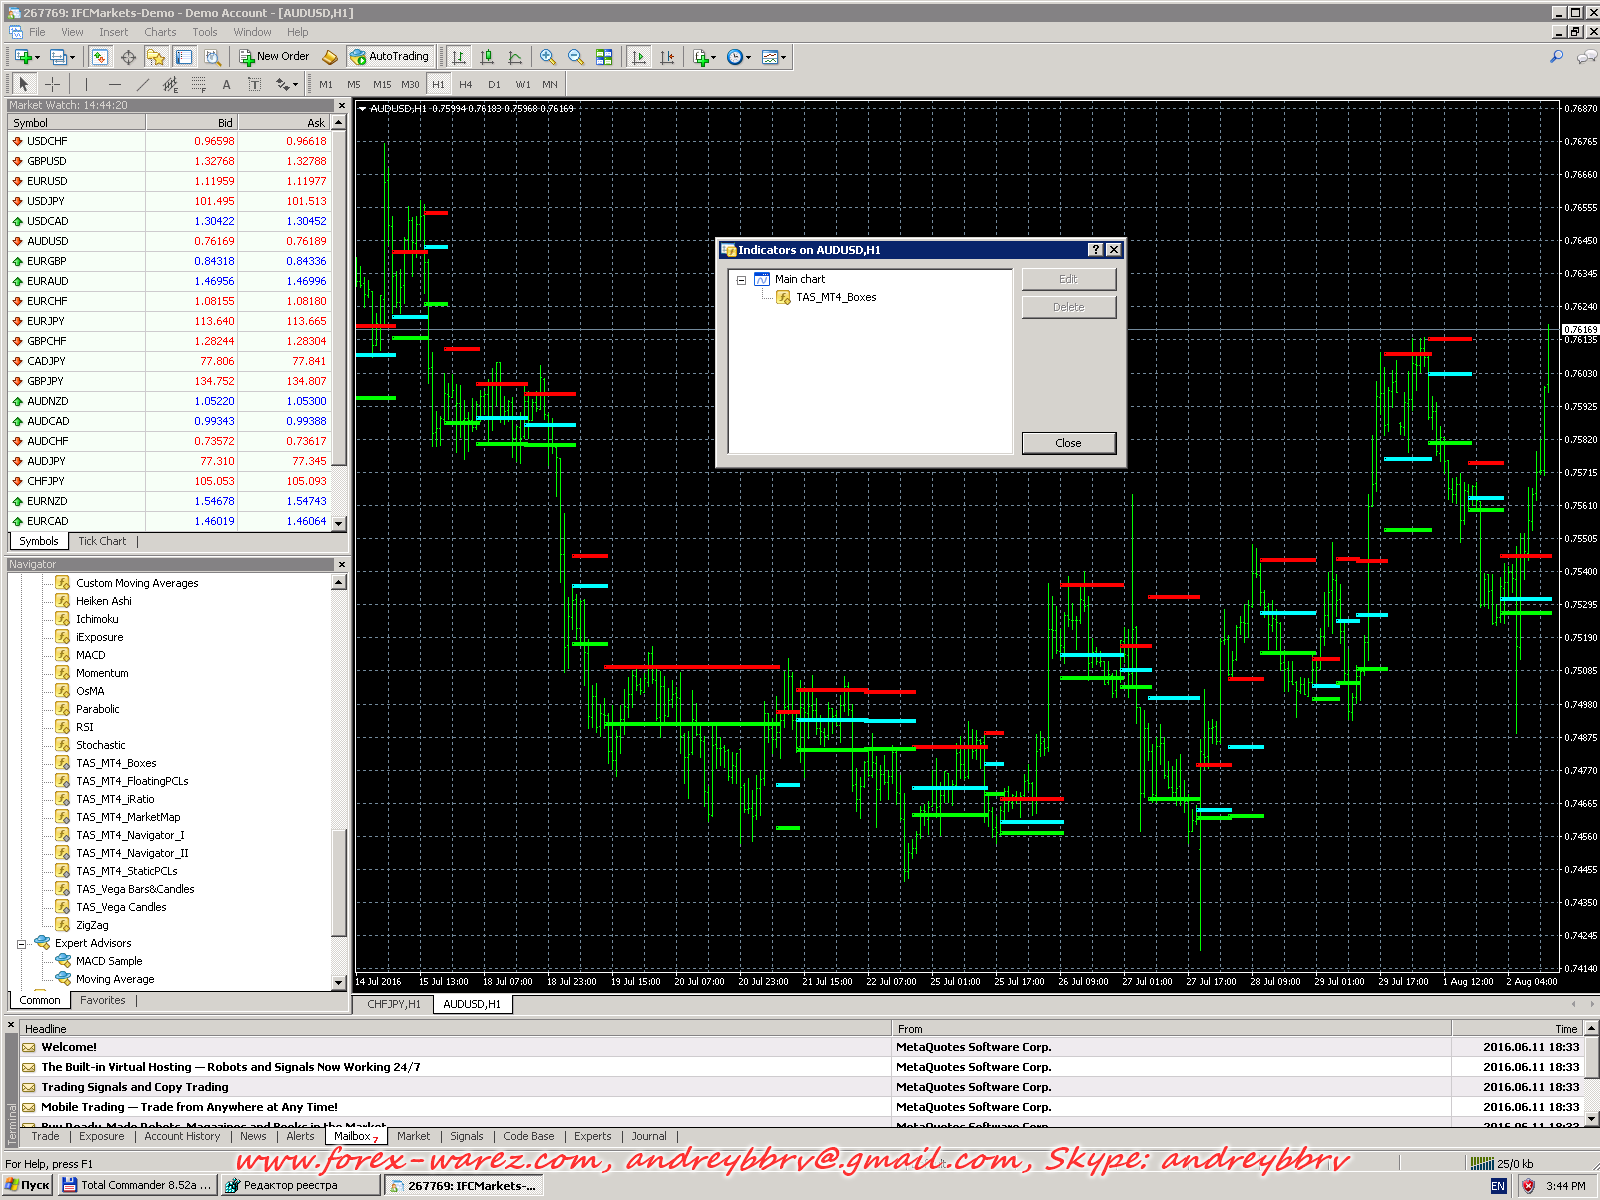
Task: Click the Zoom In magnifier icon
Action: 547,57
